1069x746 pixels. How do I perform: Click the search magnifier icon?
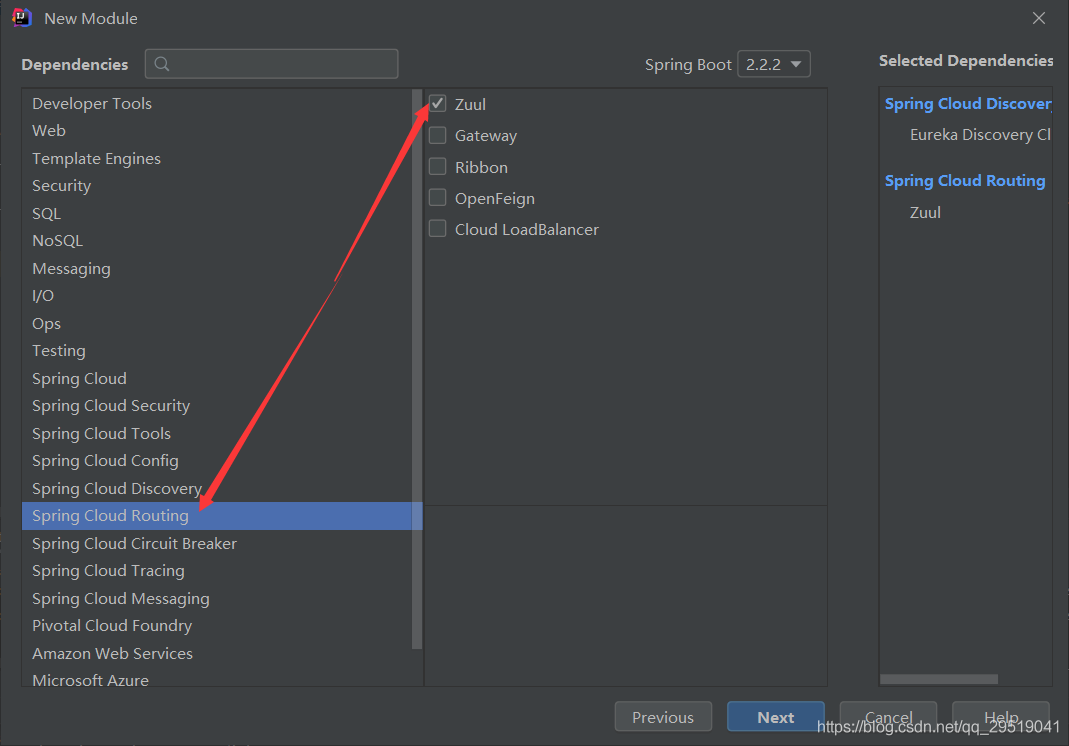click(x=162, y=64)
